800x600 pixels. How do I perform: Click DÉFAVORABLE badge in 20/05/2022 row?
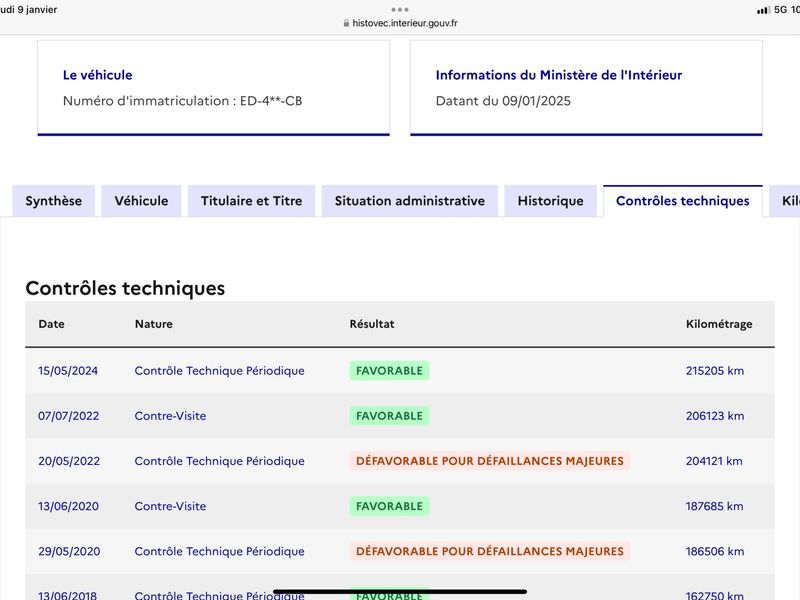click(490, 461)
